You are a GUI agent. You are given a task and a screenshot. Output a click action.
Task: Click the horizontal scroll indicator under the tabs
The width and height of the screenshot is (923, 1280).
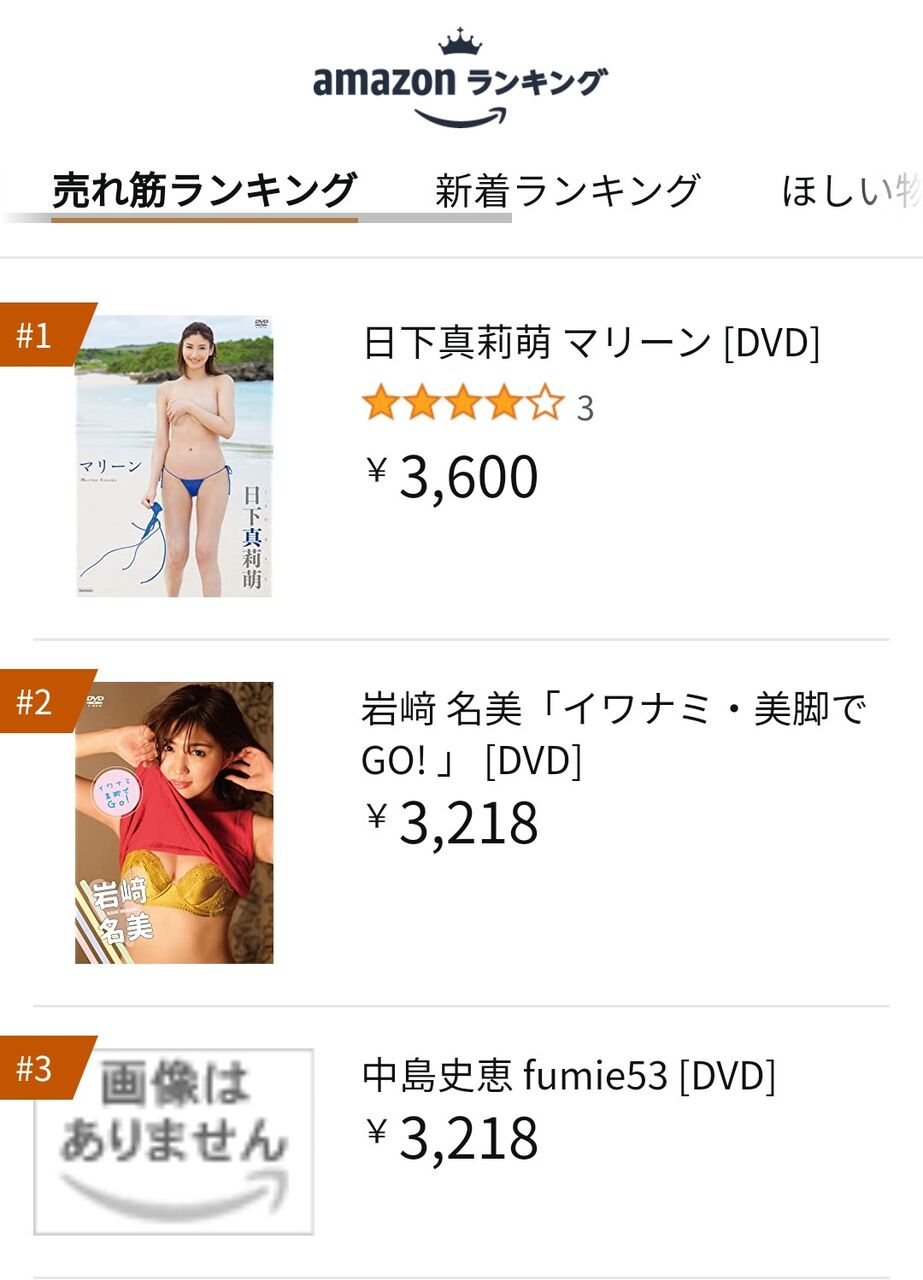tap(256, 218)
